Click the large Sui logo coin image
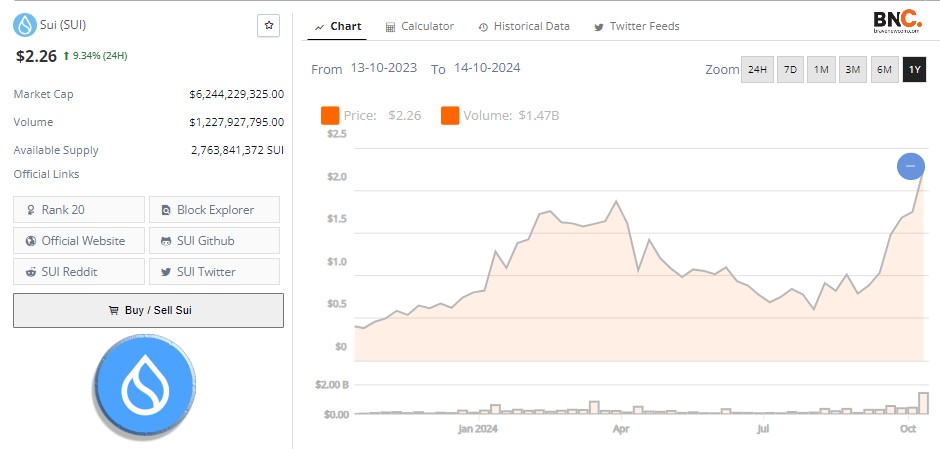Screen dimensions: 940x449 pyautogui.click(x=144, y=387)
